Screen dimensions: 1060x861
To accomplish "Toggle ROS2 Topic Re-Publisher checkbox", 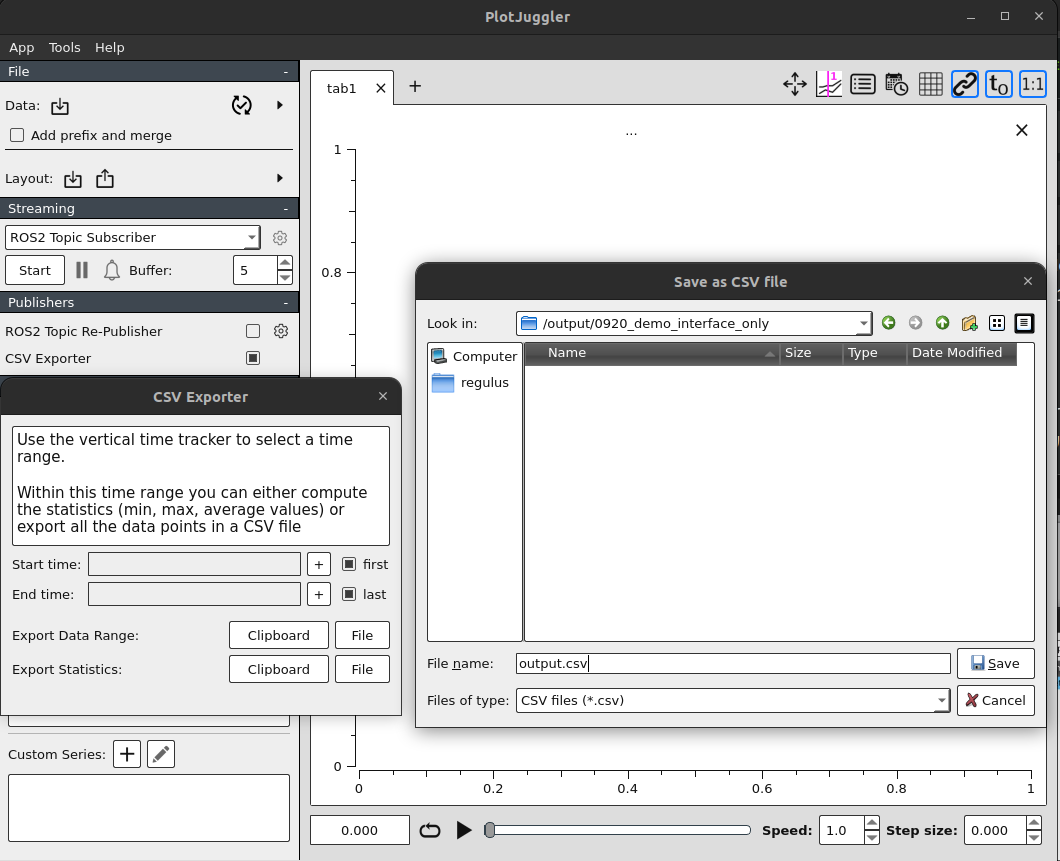I will (x=253, y=331).
